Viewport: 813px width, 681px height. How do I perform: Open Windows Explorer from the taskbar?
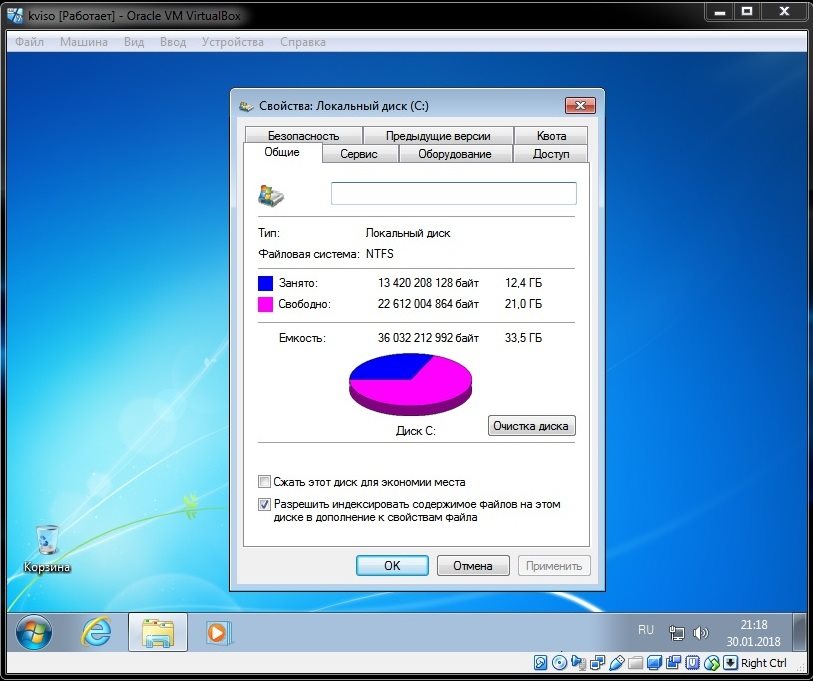158,632
